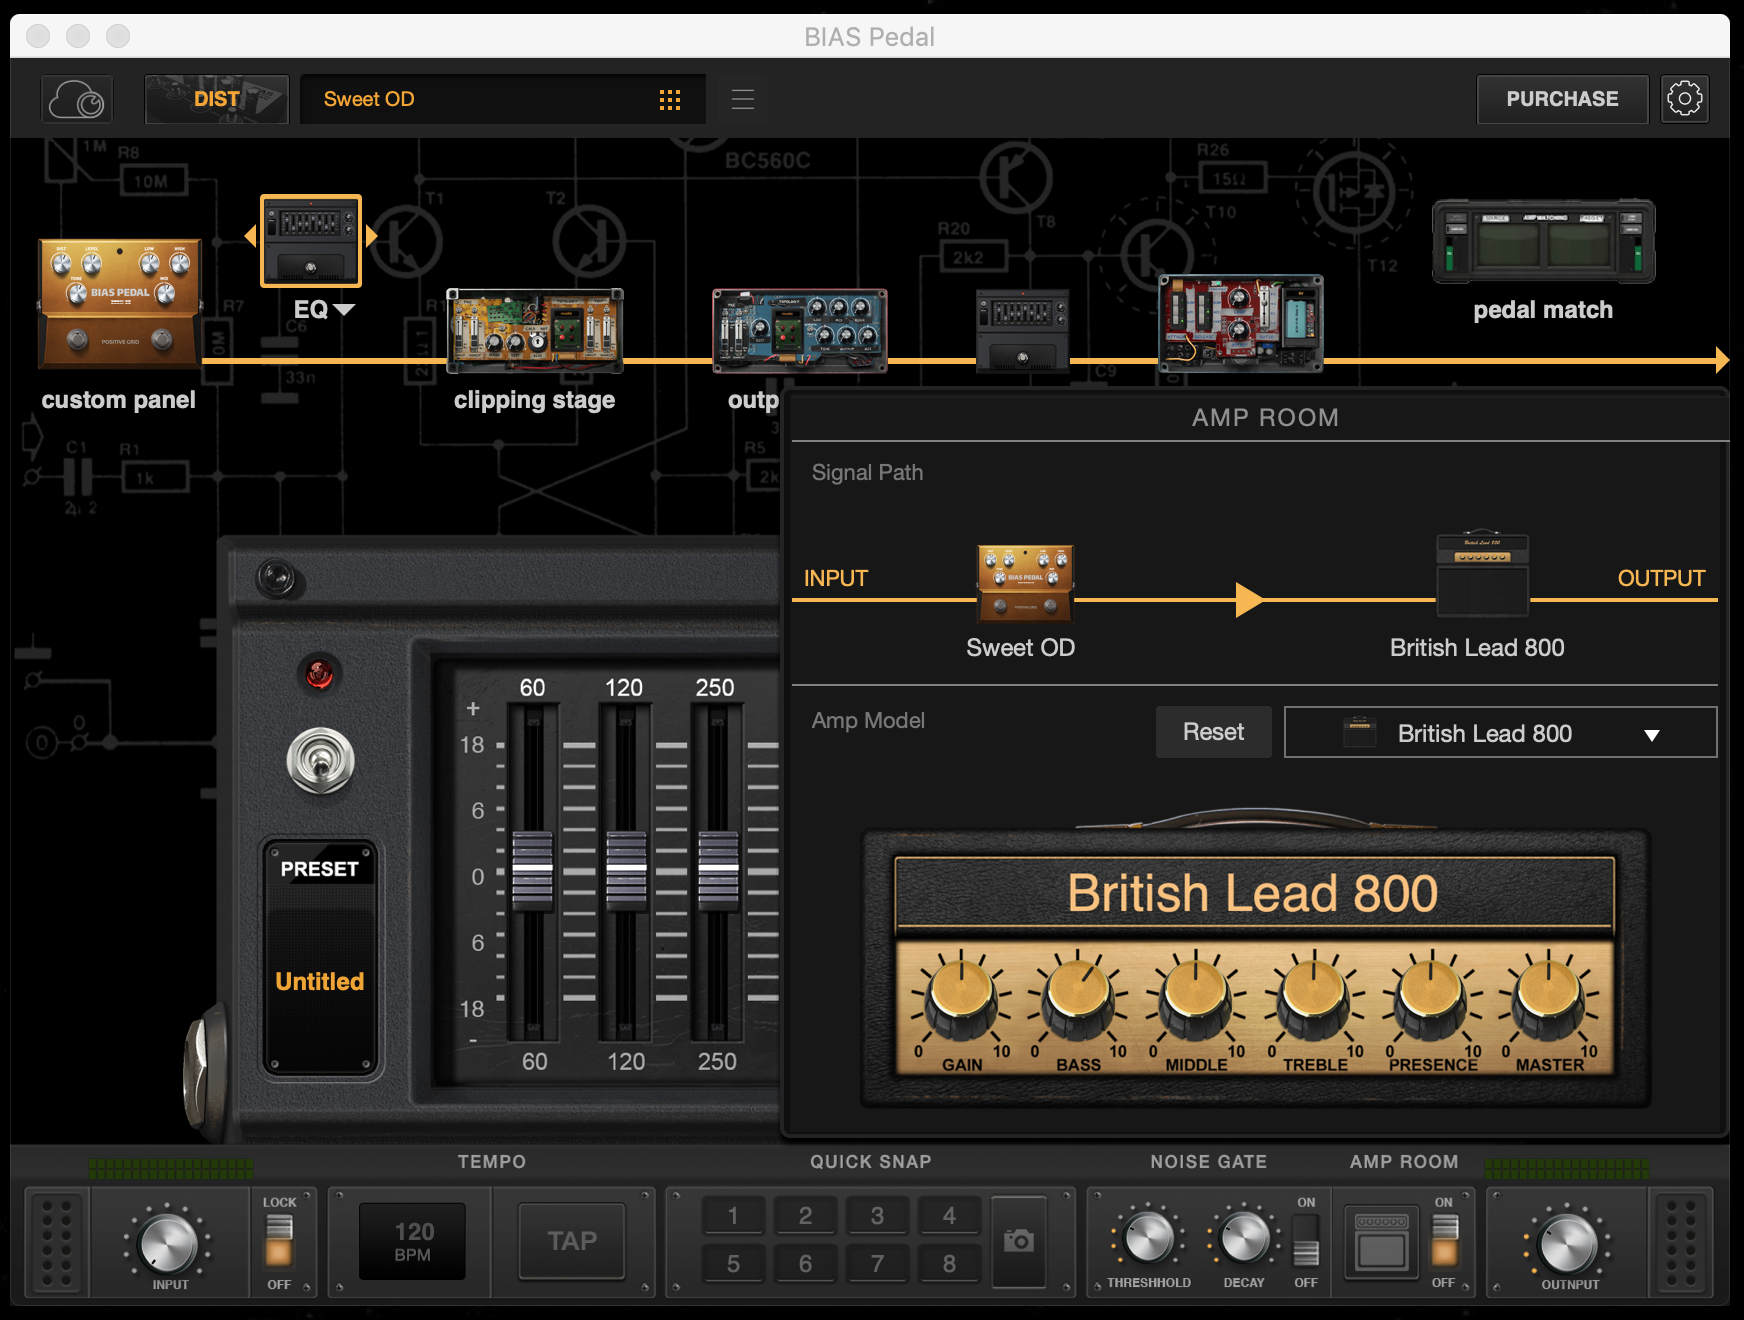Select quick snap slot 8
Image resolution: width=1744 pixels, height=1320 pixels.
949,1264
